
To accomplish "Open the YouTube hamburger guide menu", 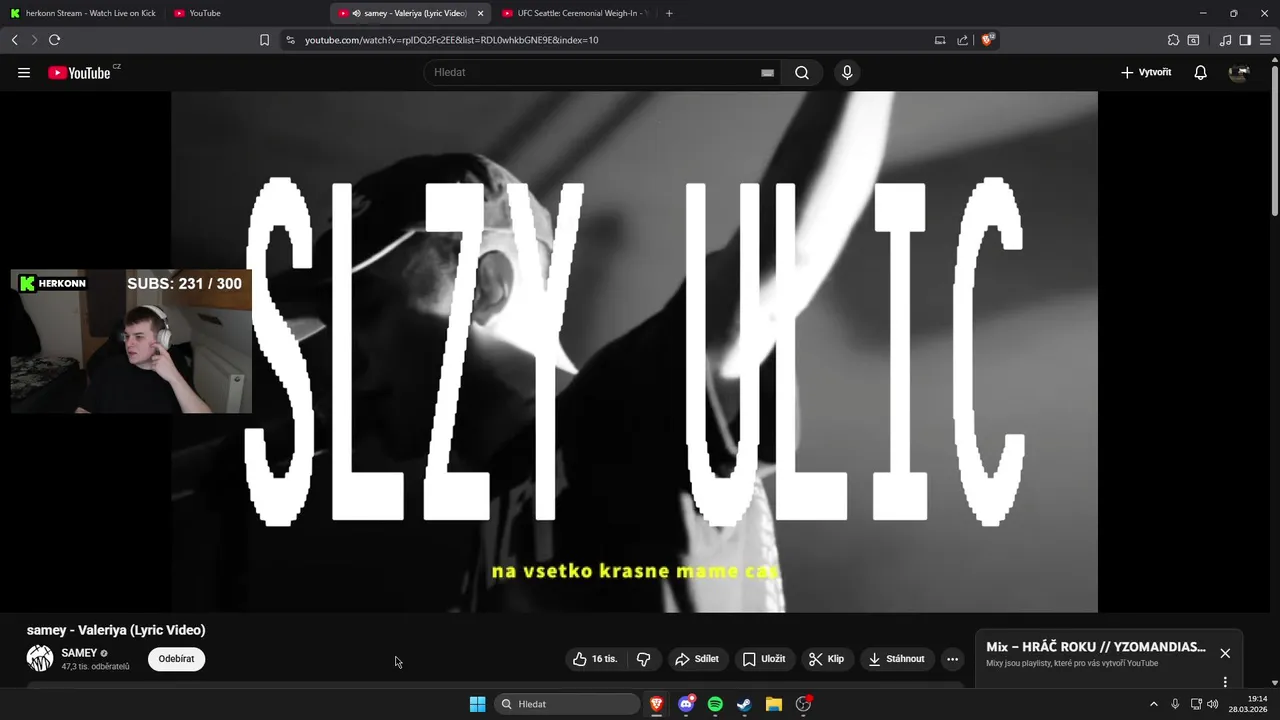I will [24, 72].
